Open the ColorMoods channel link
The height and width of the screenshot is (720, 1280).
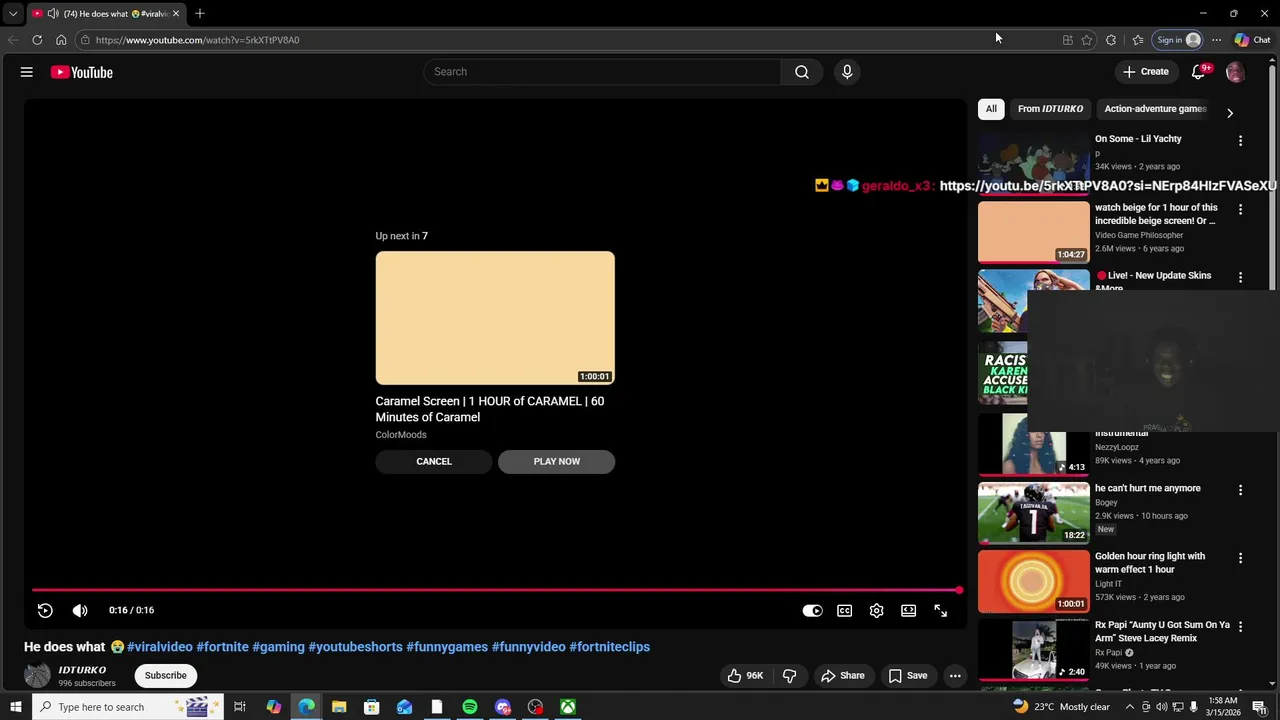click(x=401, y=435)
